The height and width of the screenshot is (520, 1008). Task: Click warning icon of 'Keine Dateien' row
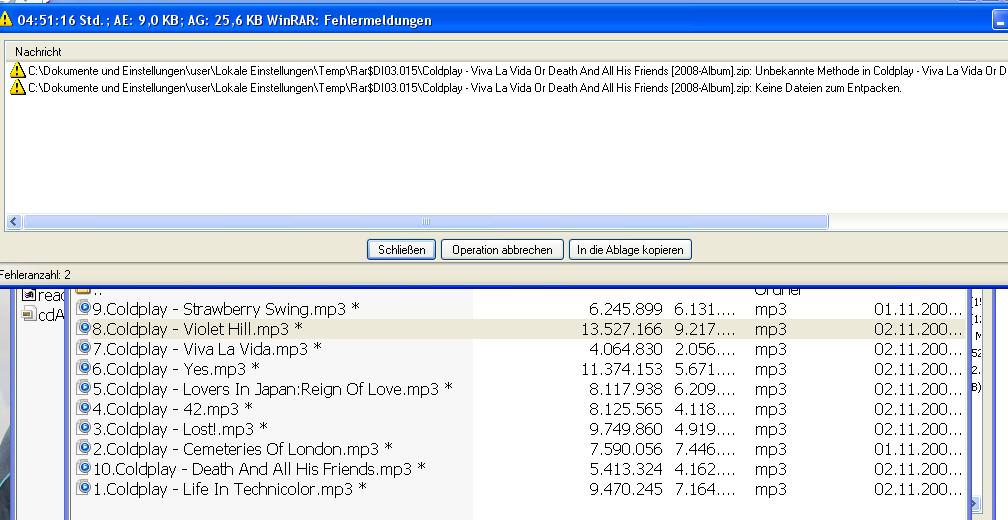click(x=17, y=87)
